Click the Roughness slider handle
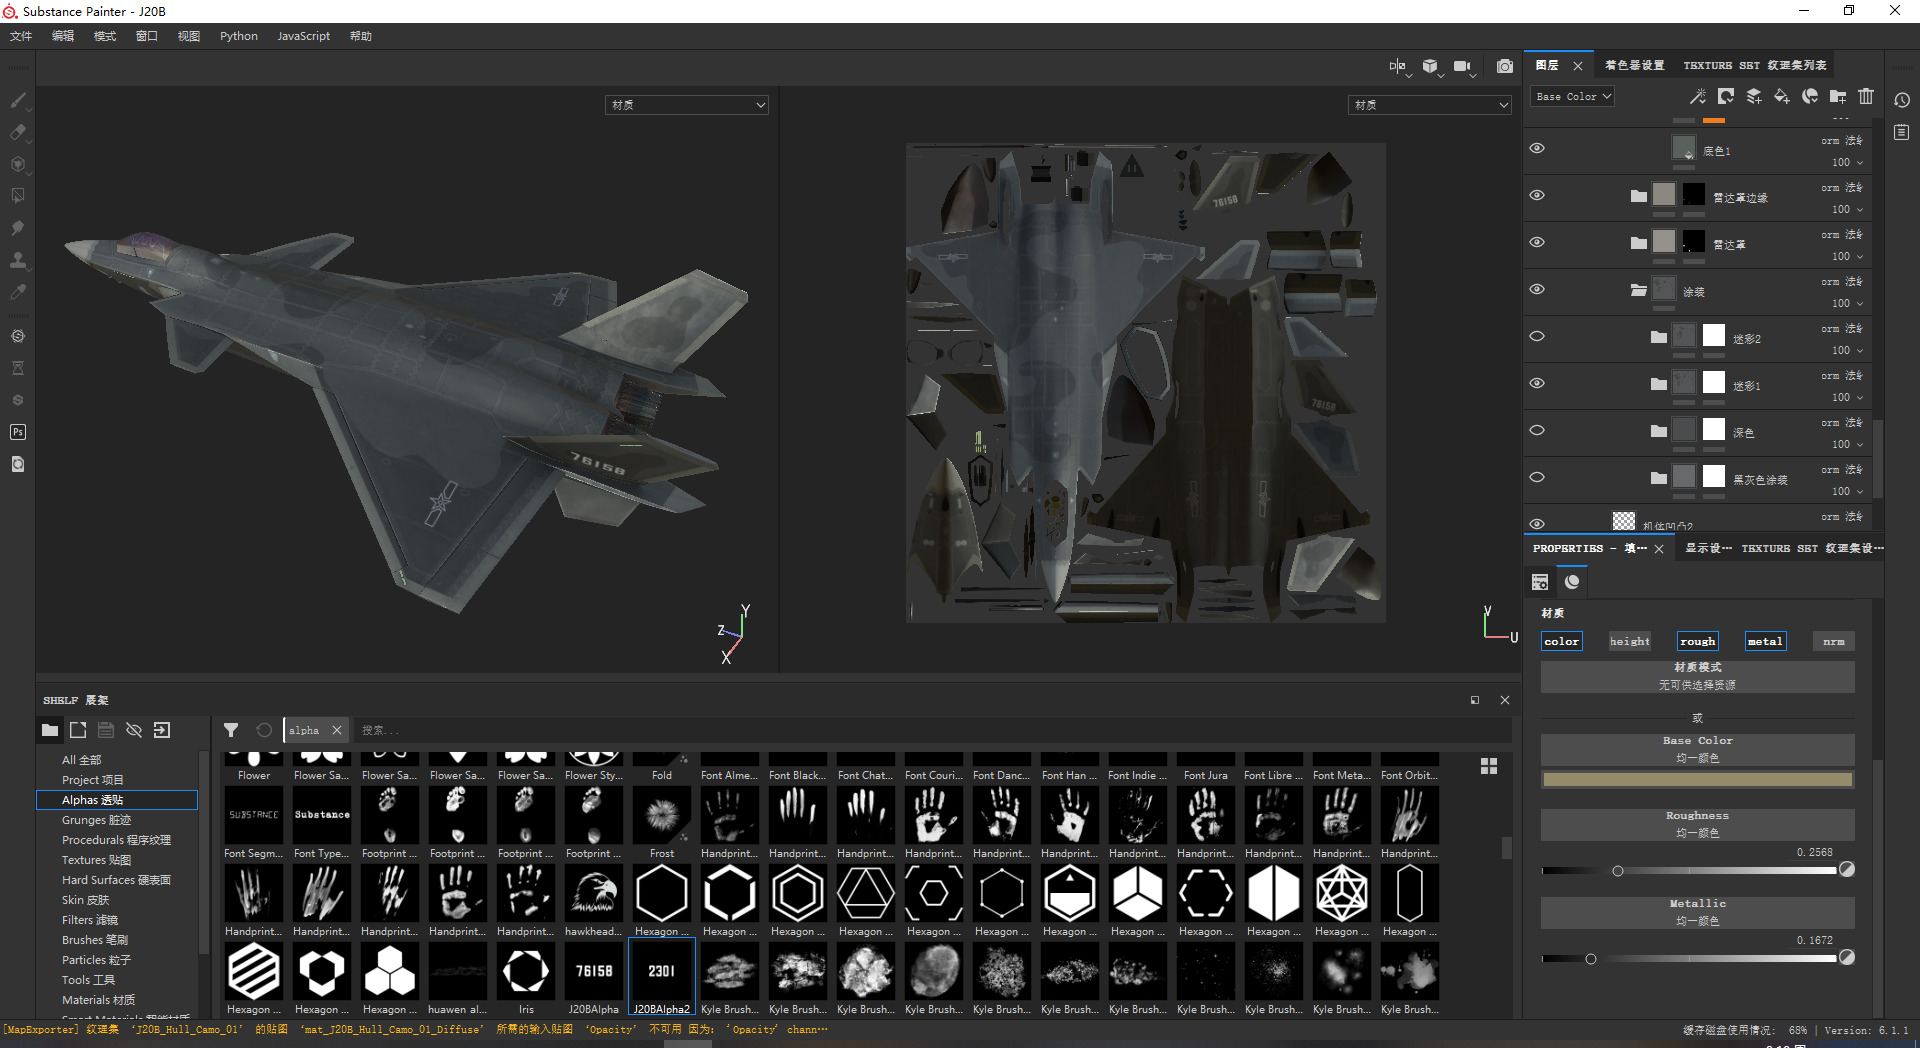Screen dimensions: 1920x1048 (1618, 871)
